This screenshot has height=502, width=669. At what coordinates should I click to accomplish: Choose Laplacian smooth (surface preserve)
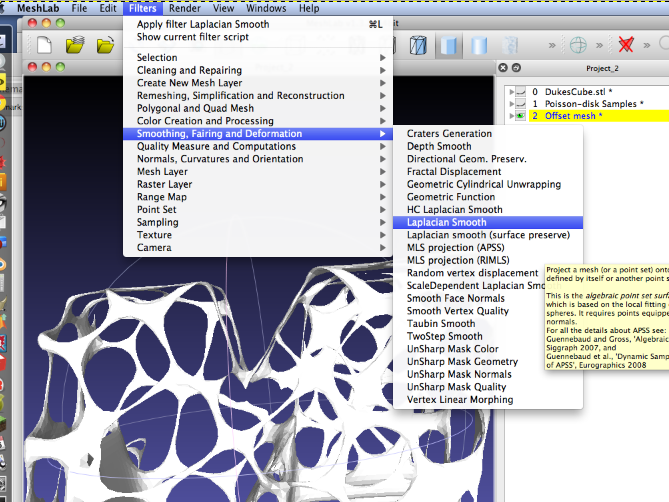[488, 235]
